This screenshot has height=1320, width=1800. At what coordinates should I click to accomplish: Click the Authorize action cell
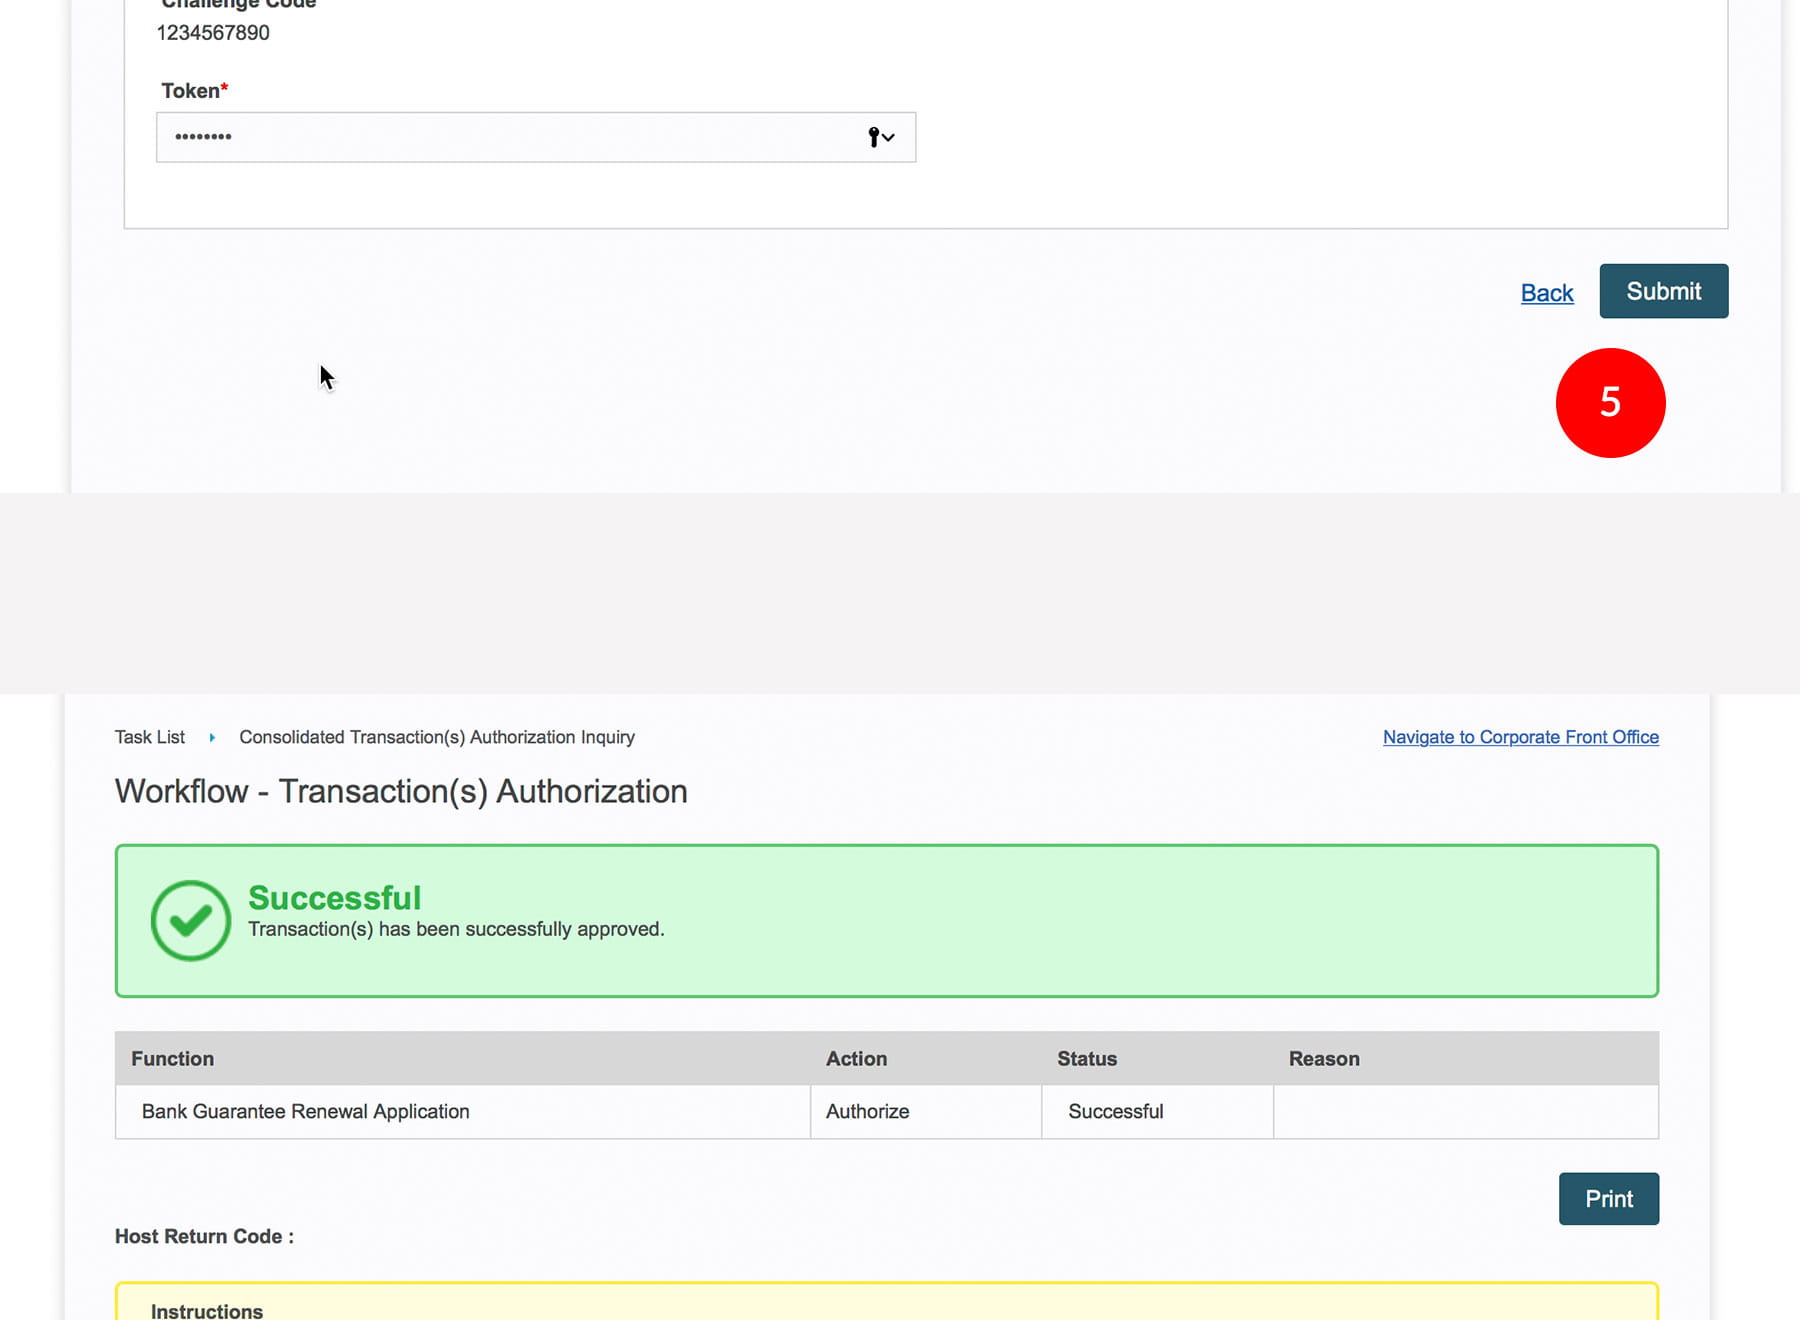tap(867, 1111)
